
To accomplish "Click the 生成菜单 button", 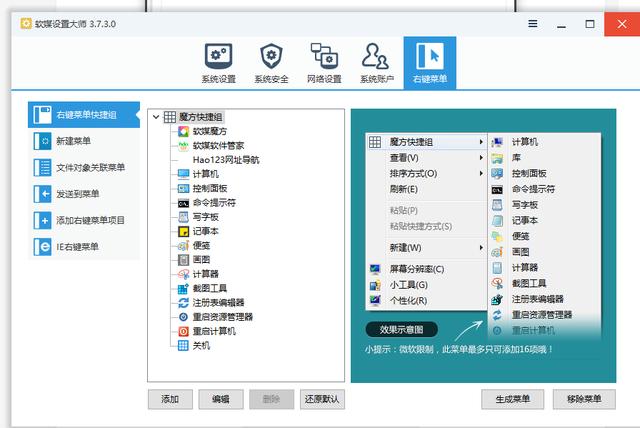I will [x=512, y=399].
